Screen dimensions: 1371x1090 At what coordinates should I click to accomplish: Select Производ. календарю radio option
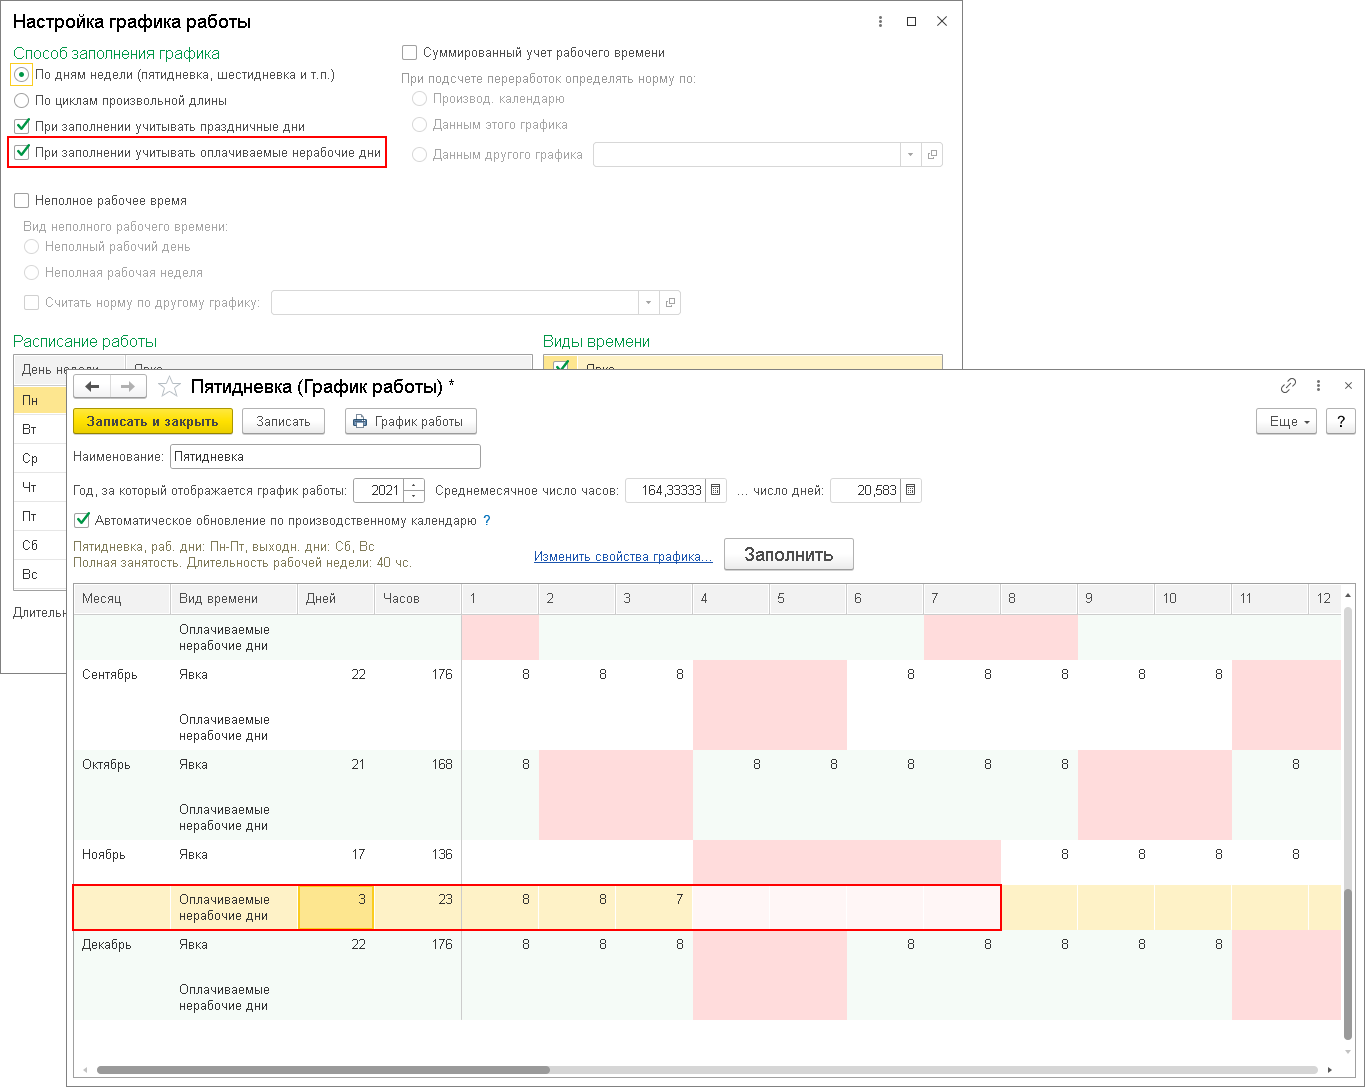pos(420,98)
